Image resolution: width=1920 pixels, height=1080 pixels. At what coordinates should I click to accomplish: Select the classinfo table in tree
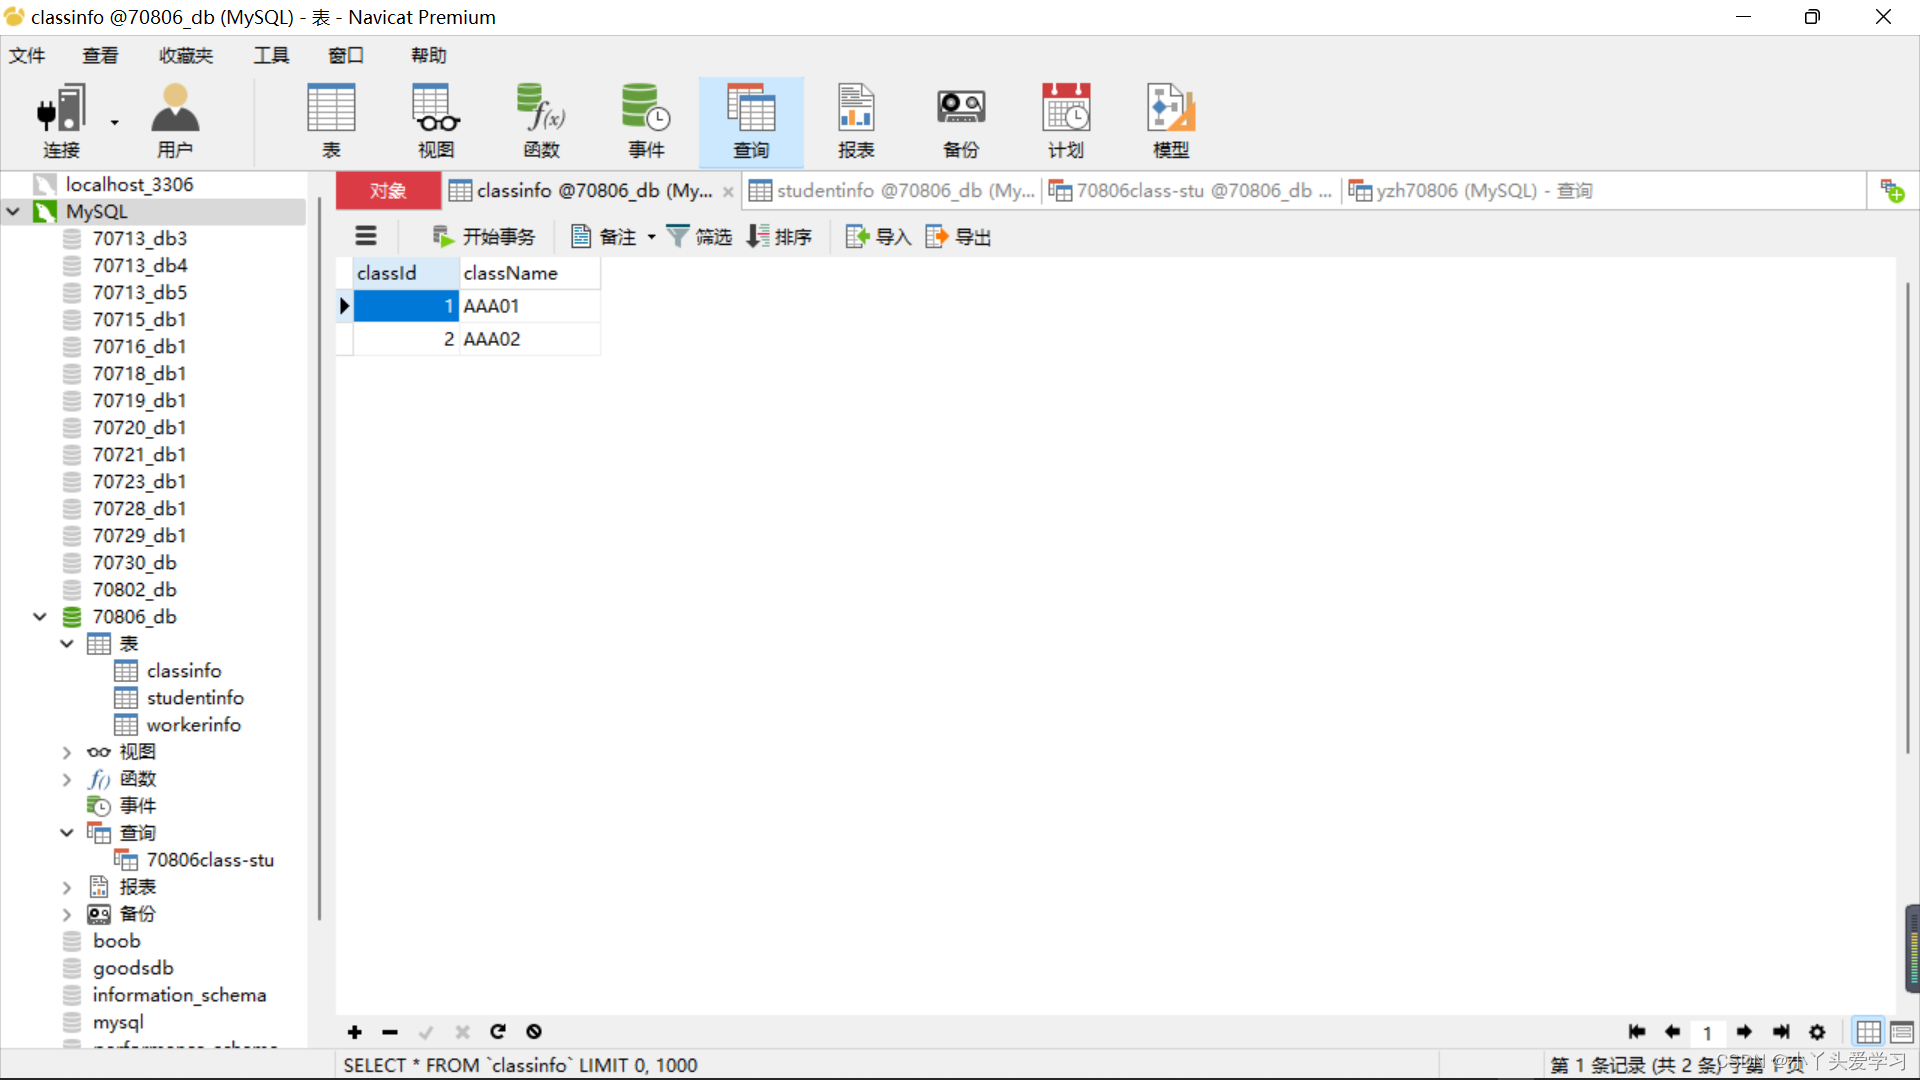point(184,671)
